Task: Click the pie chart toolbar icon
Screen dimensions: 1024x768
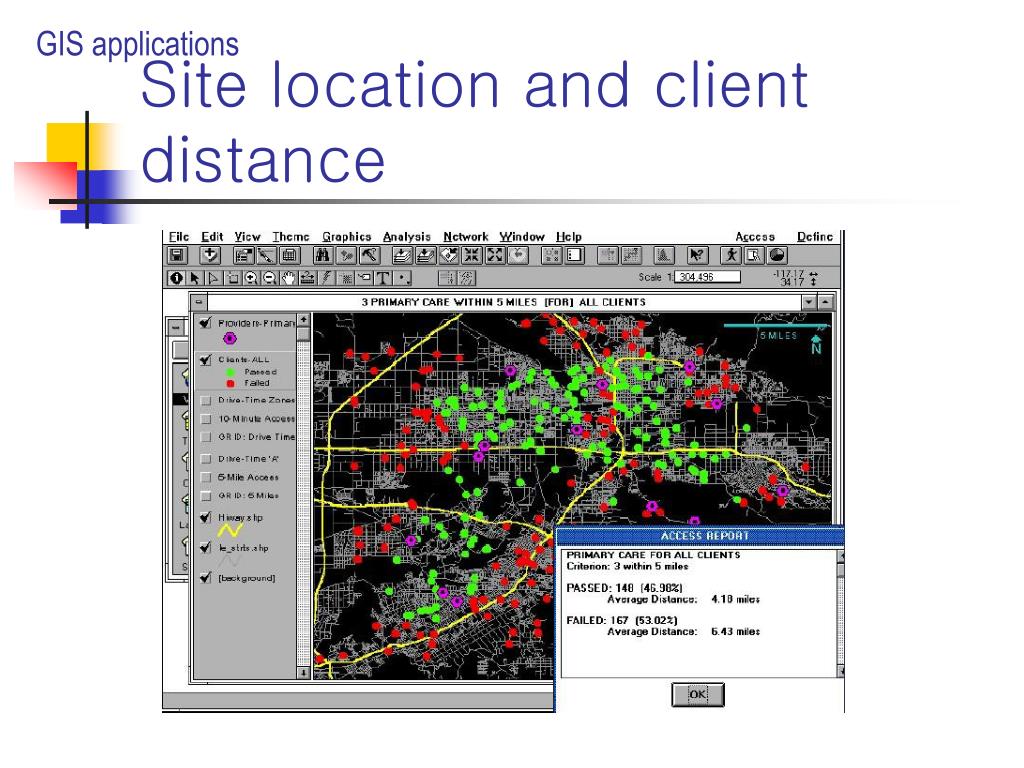Action: 777,255
